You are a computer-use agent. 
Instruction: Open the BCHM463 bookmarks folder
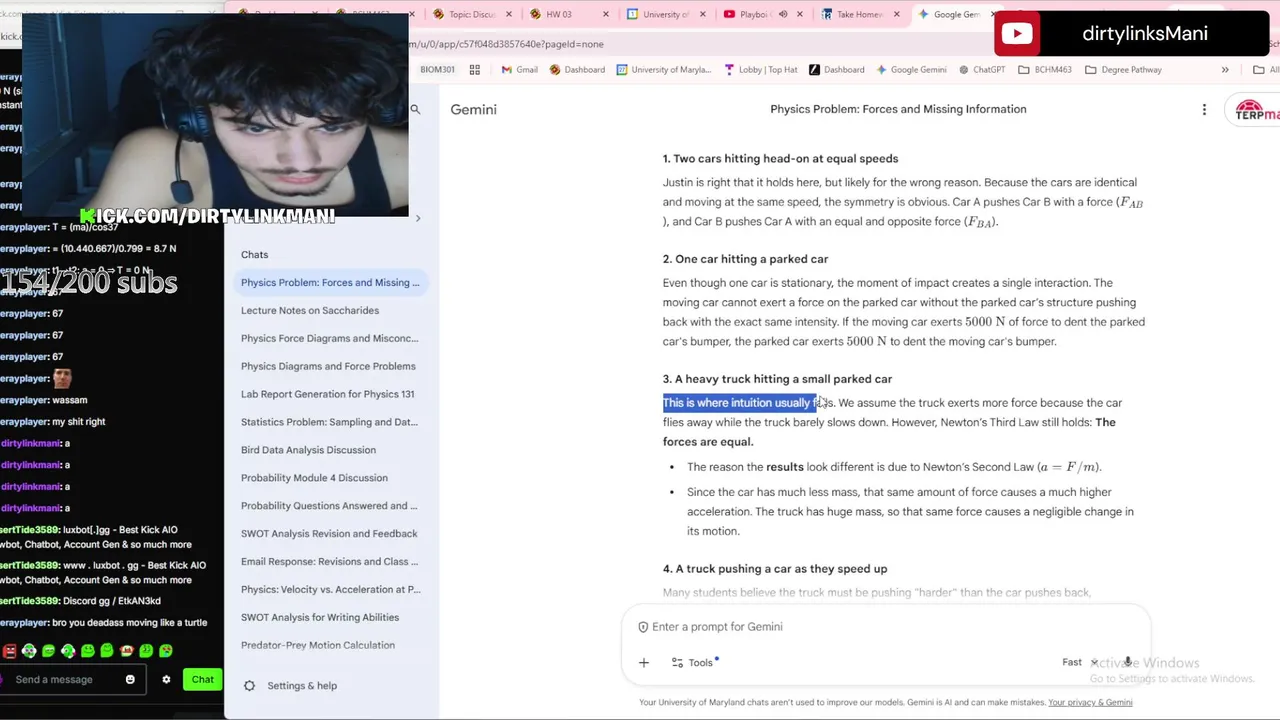[x=1045, y=70]
